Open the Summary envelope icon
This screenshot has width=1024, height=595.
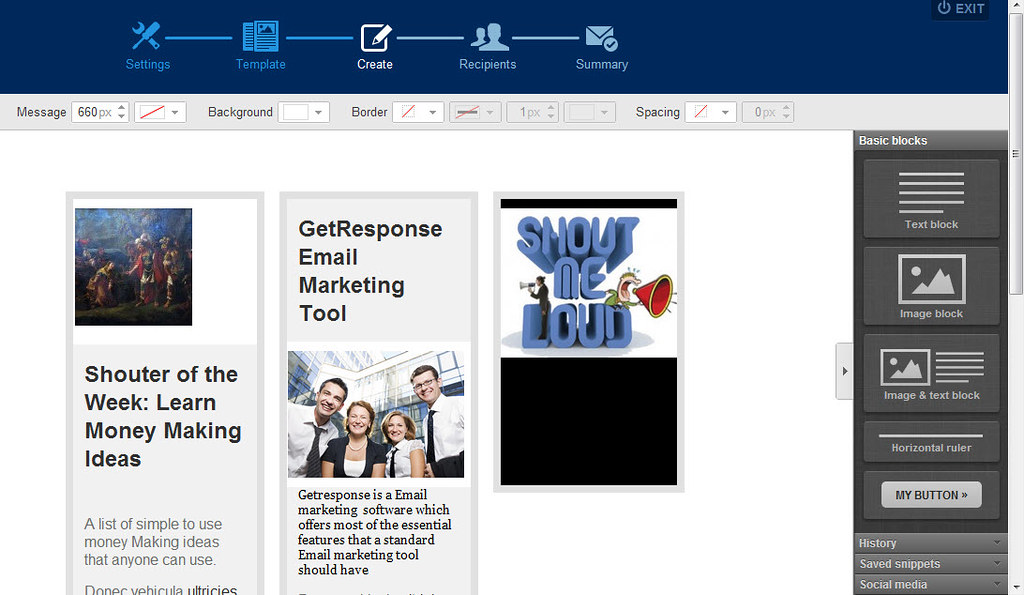pos(601,38)
